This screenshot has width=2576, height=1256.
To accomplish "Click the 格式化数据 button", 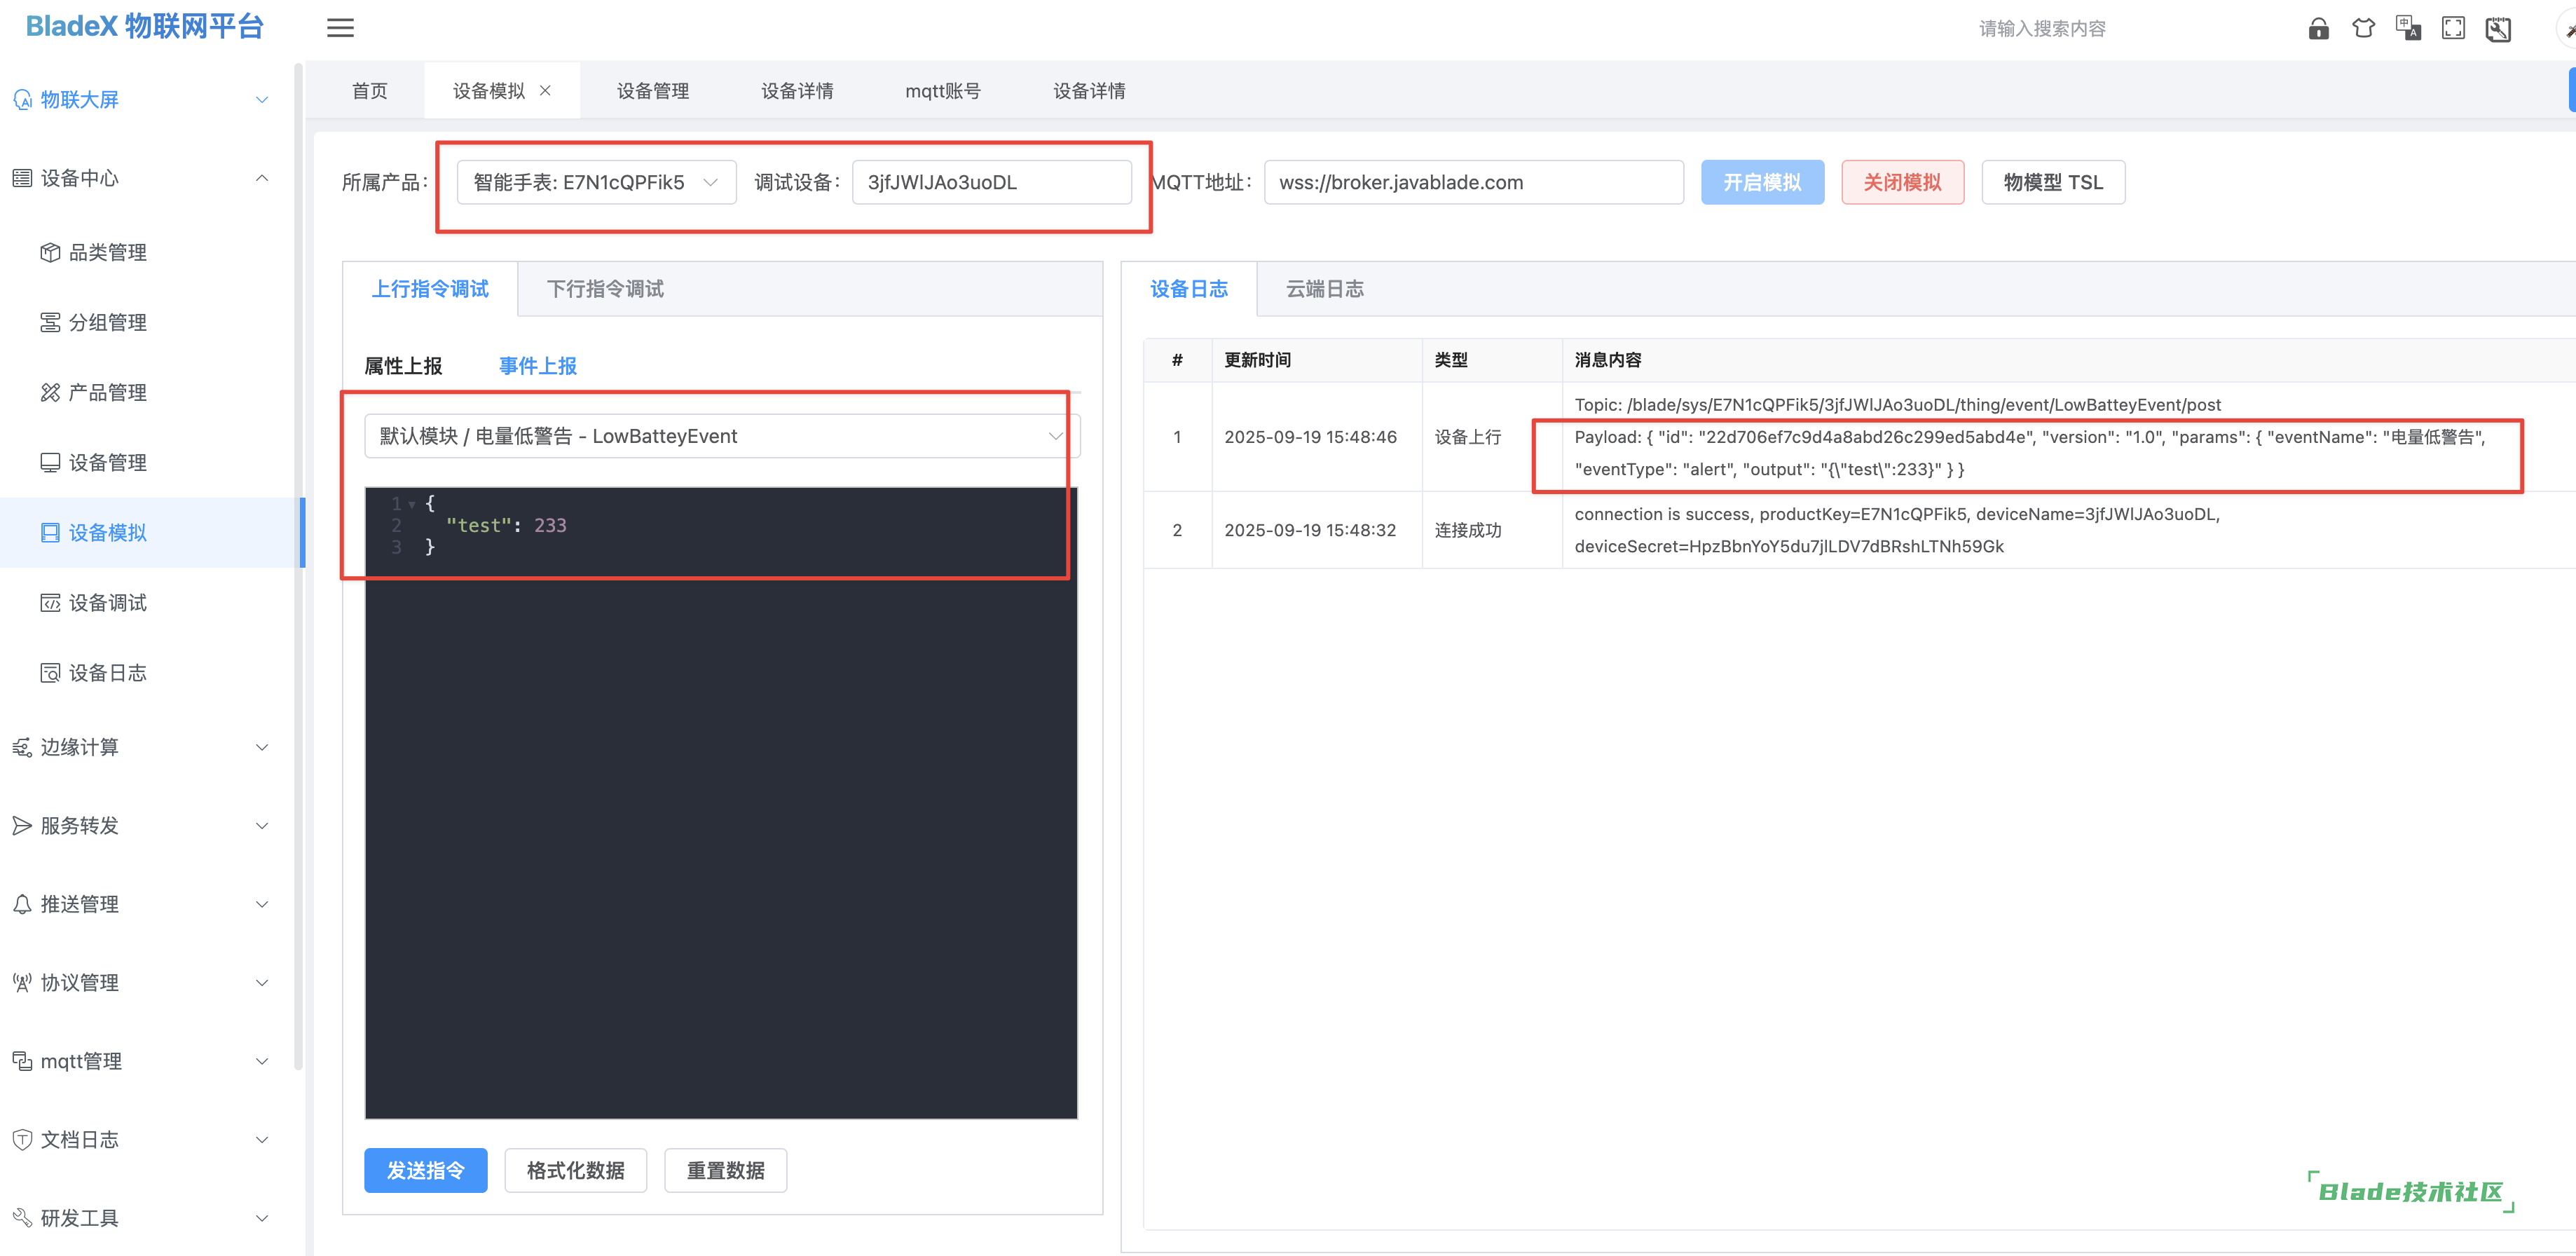I will 576,1170.
